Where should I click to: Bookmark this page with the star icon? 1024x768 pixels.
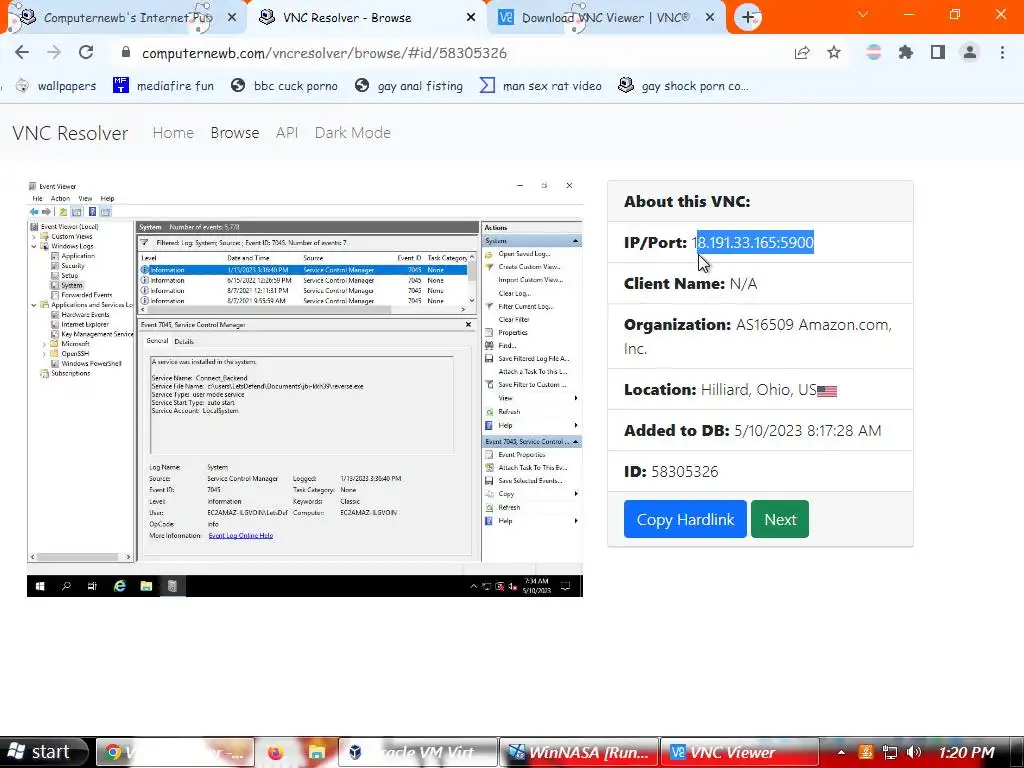tap(834, 53)
